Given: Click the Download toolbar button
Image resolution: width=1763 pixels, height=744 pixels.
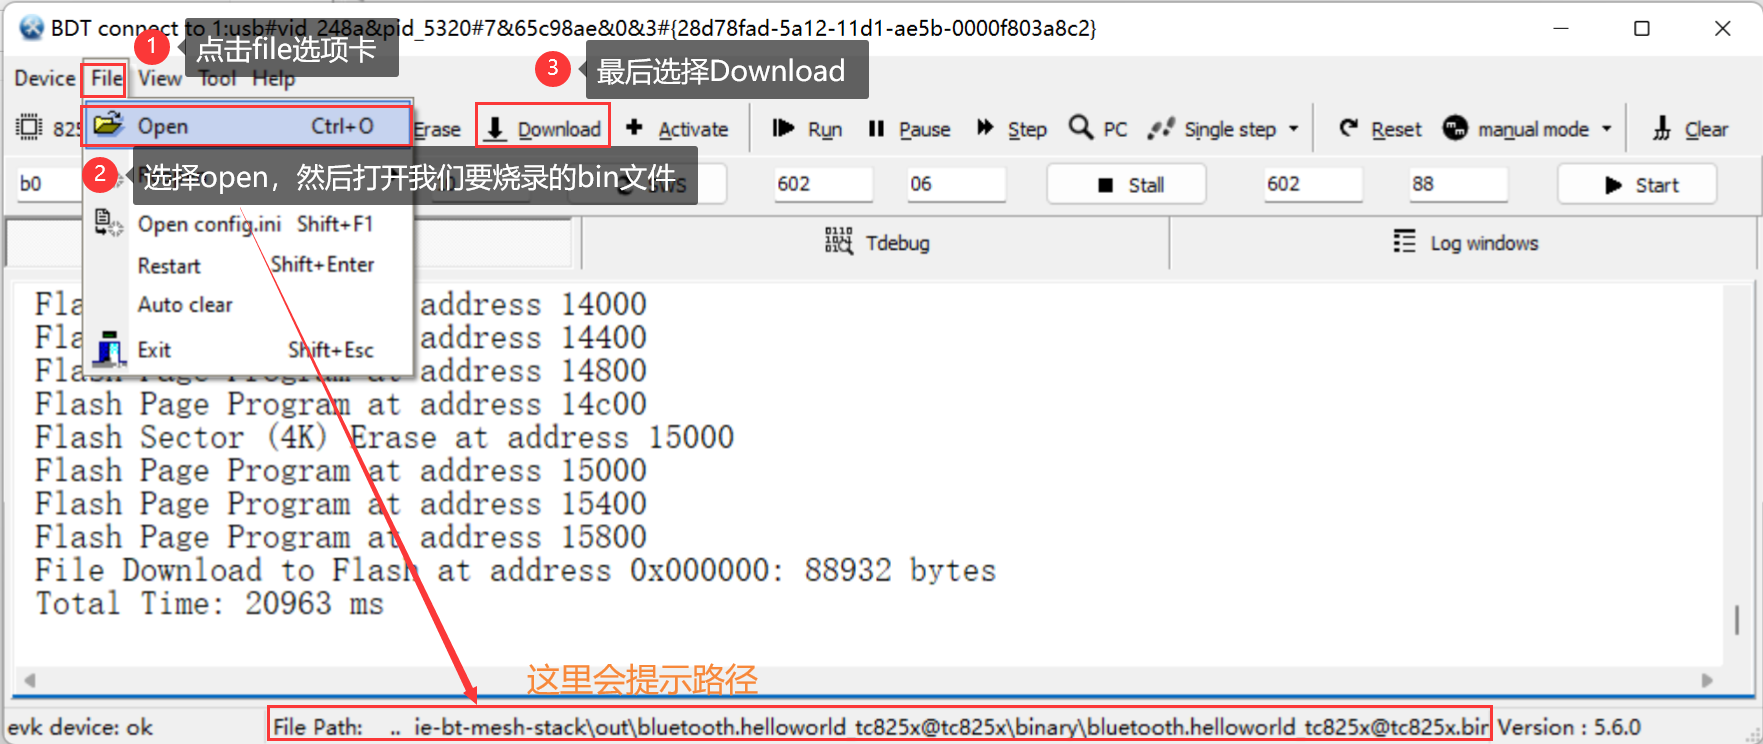Looking at the screenshot, I should pyautogui.click(x=543, y=128).
